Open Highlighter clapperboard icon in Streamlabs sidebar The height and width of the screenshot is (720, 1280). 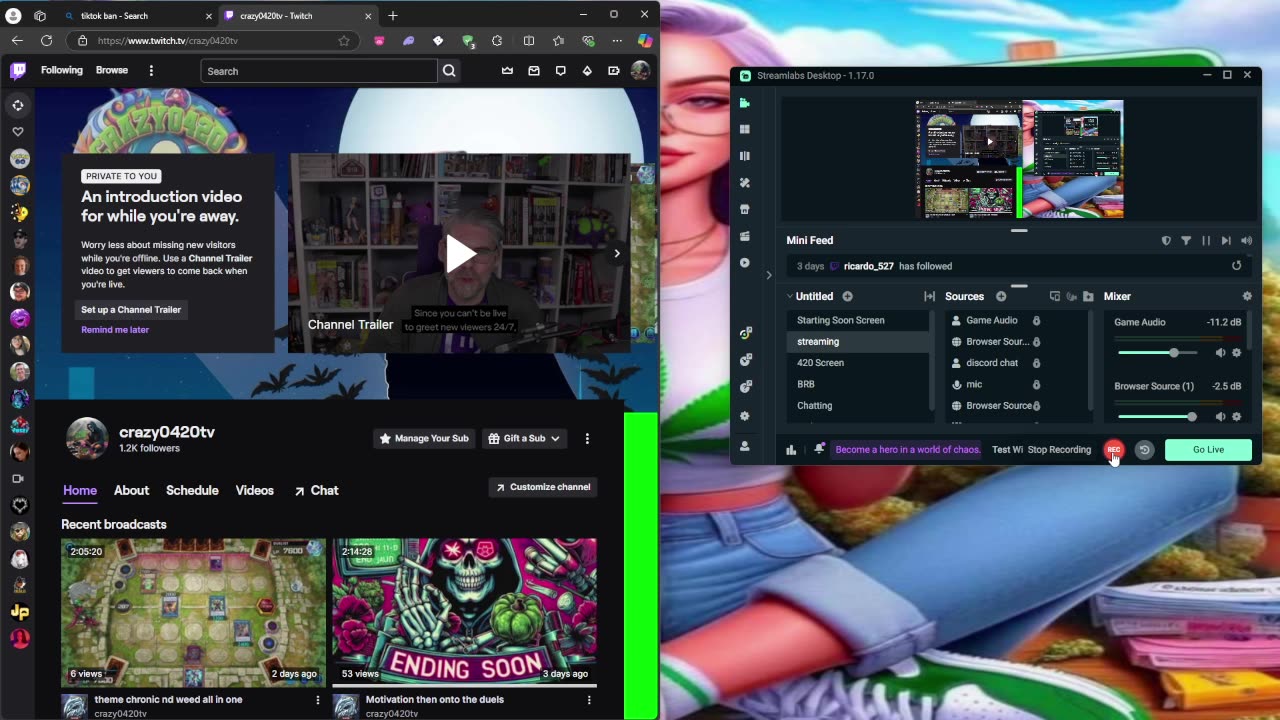click(x=744, y=236)
